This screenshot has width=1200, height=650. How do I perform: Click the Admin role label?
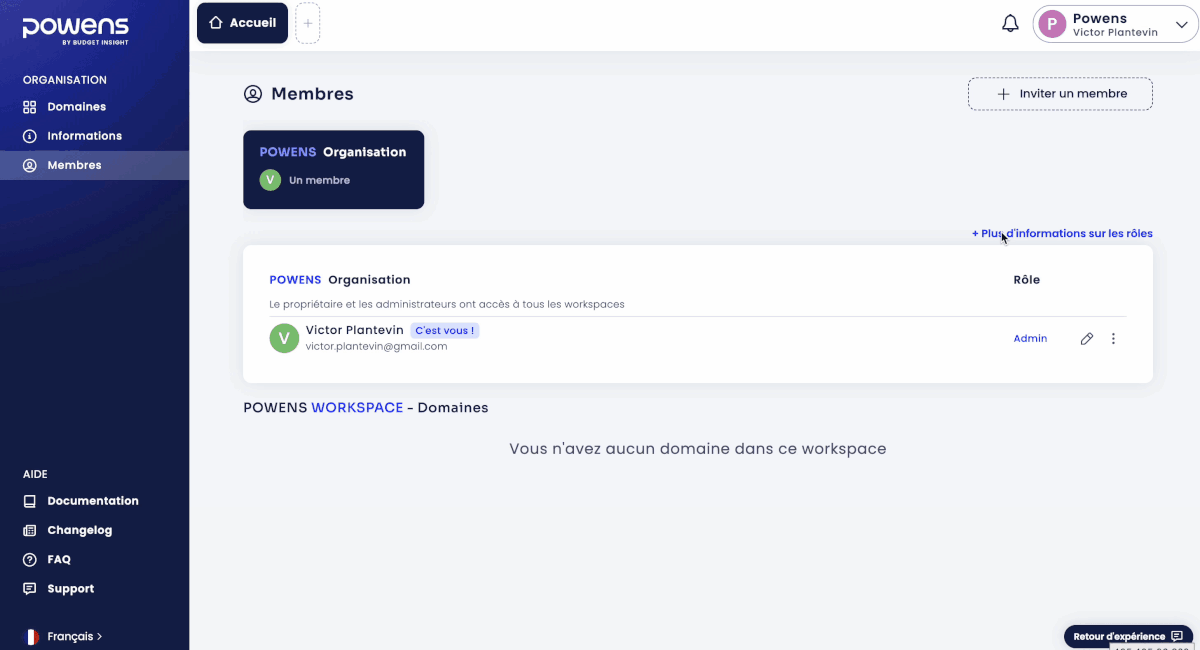(x=1030, y=339)
